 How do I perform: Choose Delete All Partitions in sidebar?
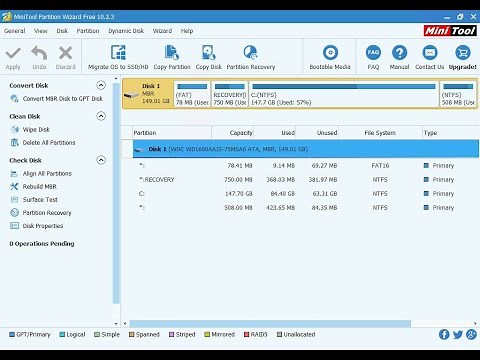pyautogui.click(x=43, y=143)
